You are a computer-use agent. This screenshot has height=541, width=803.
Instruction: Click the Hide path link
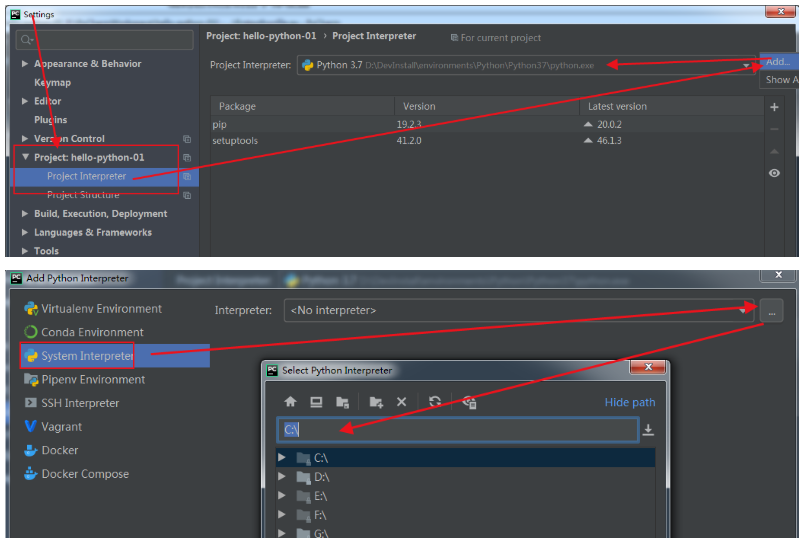630,402
